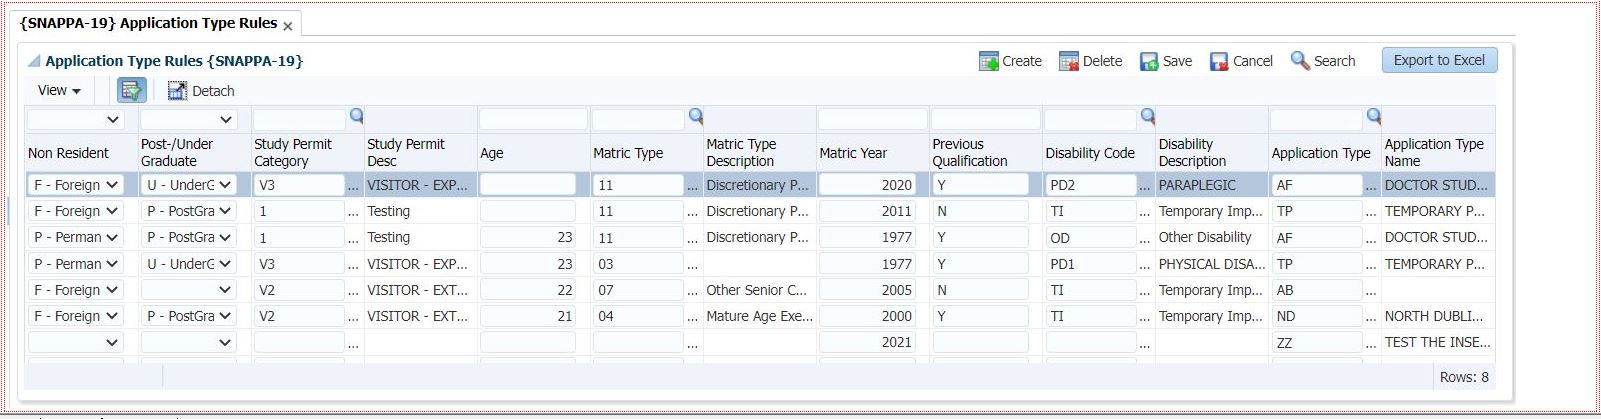1601x419 pixels.
Task: Open the View menu
Action: pos(59,91)
